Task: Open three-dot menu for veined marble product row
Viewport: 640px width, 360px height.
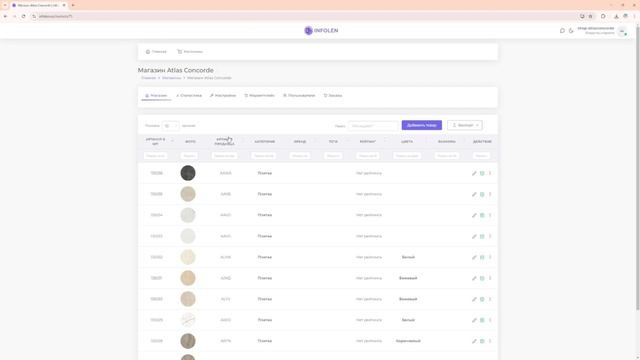Action: coord(490,320)
